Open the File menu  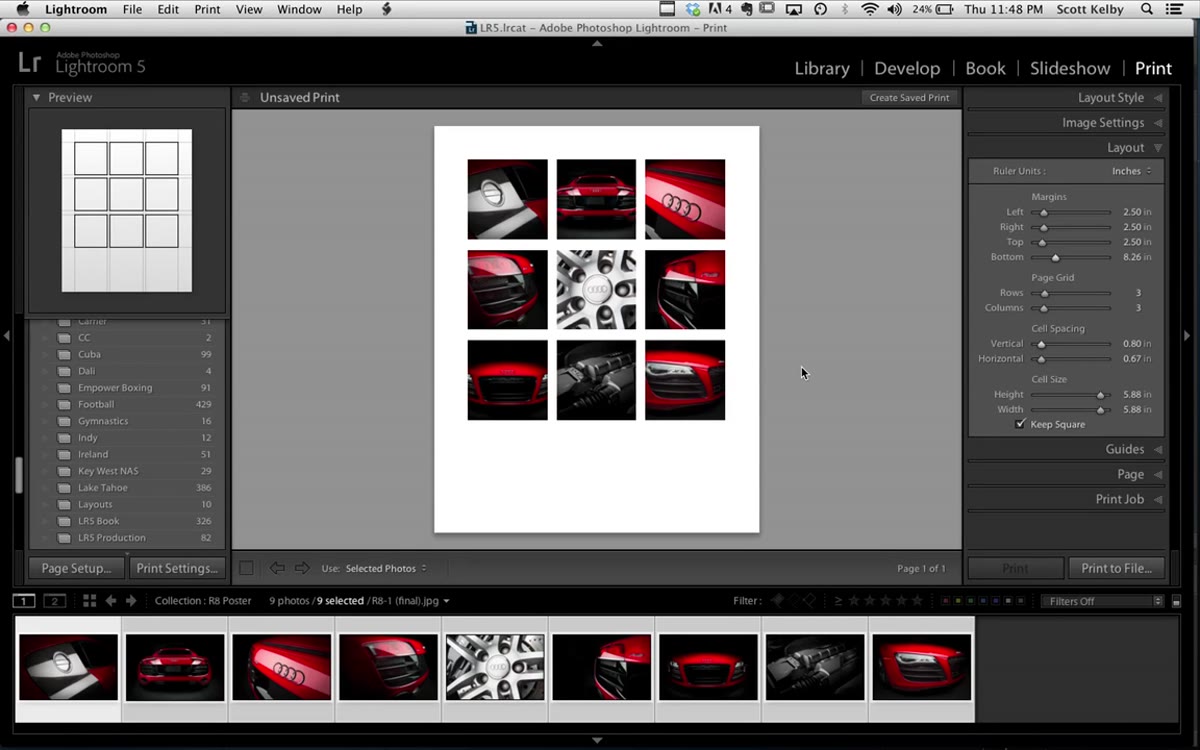click(132, 9)
